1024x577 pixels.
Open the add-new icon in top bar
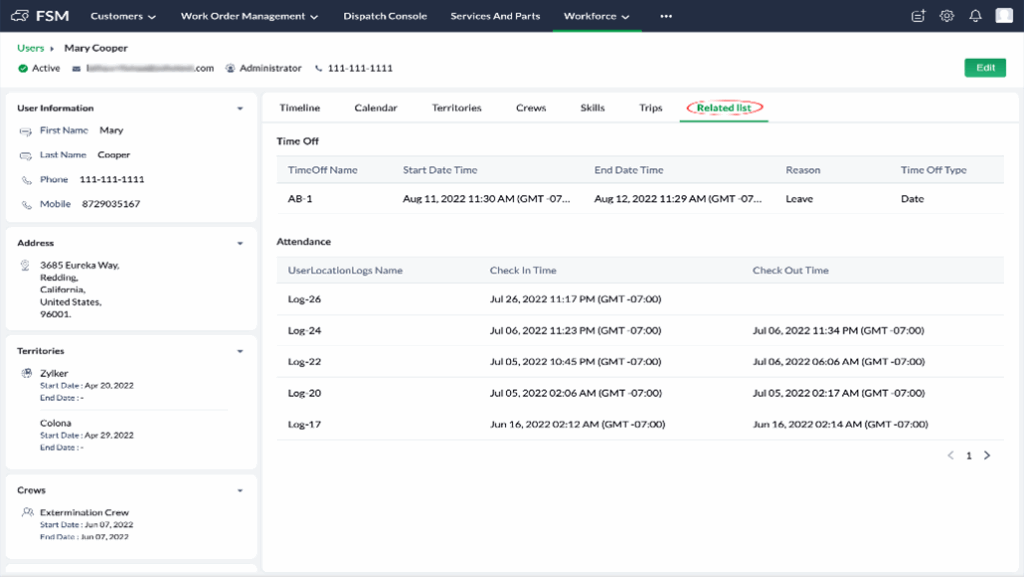918,16
